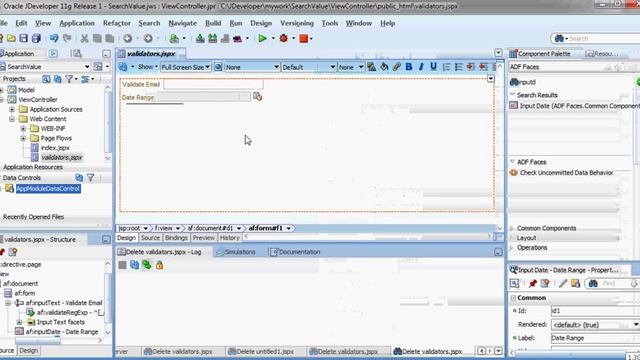Click the gray stop icon in Log panel
The height and width of the screenshot is (360, 640).
[122, 265]
